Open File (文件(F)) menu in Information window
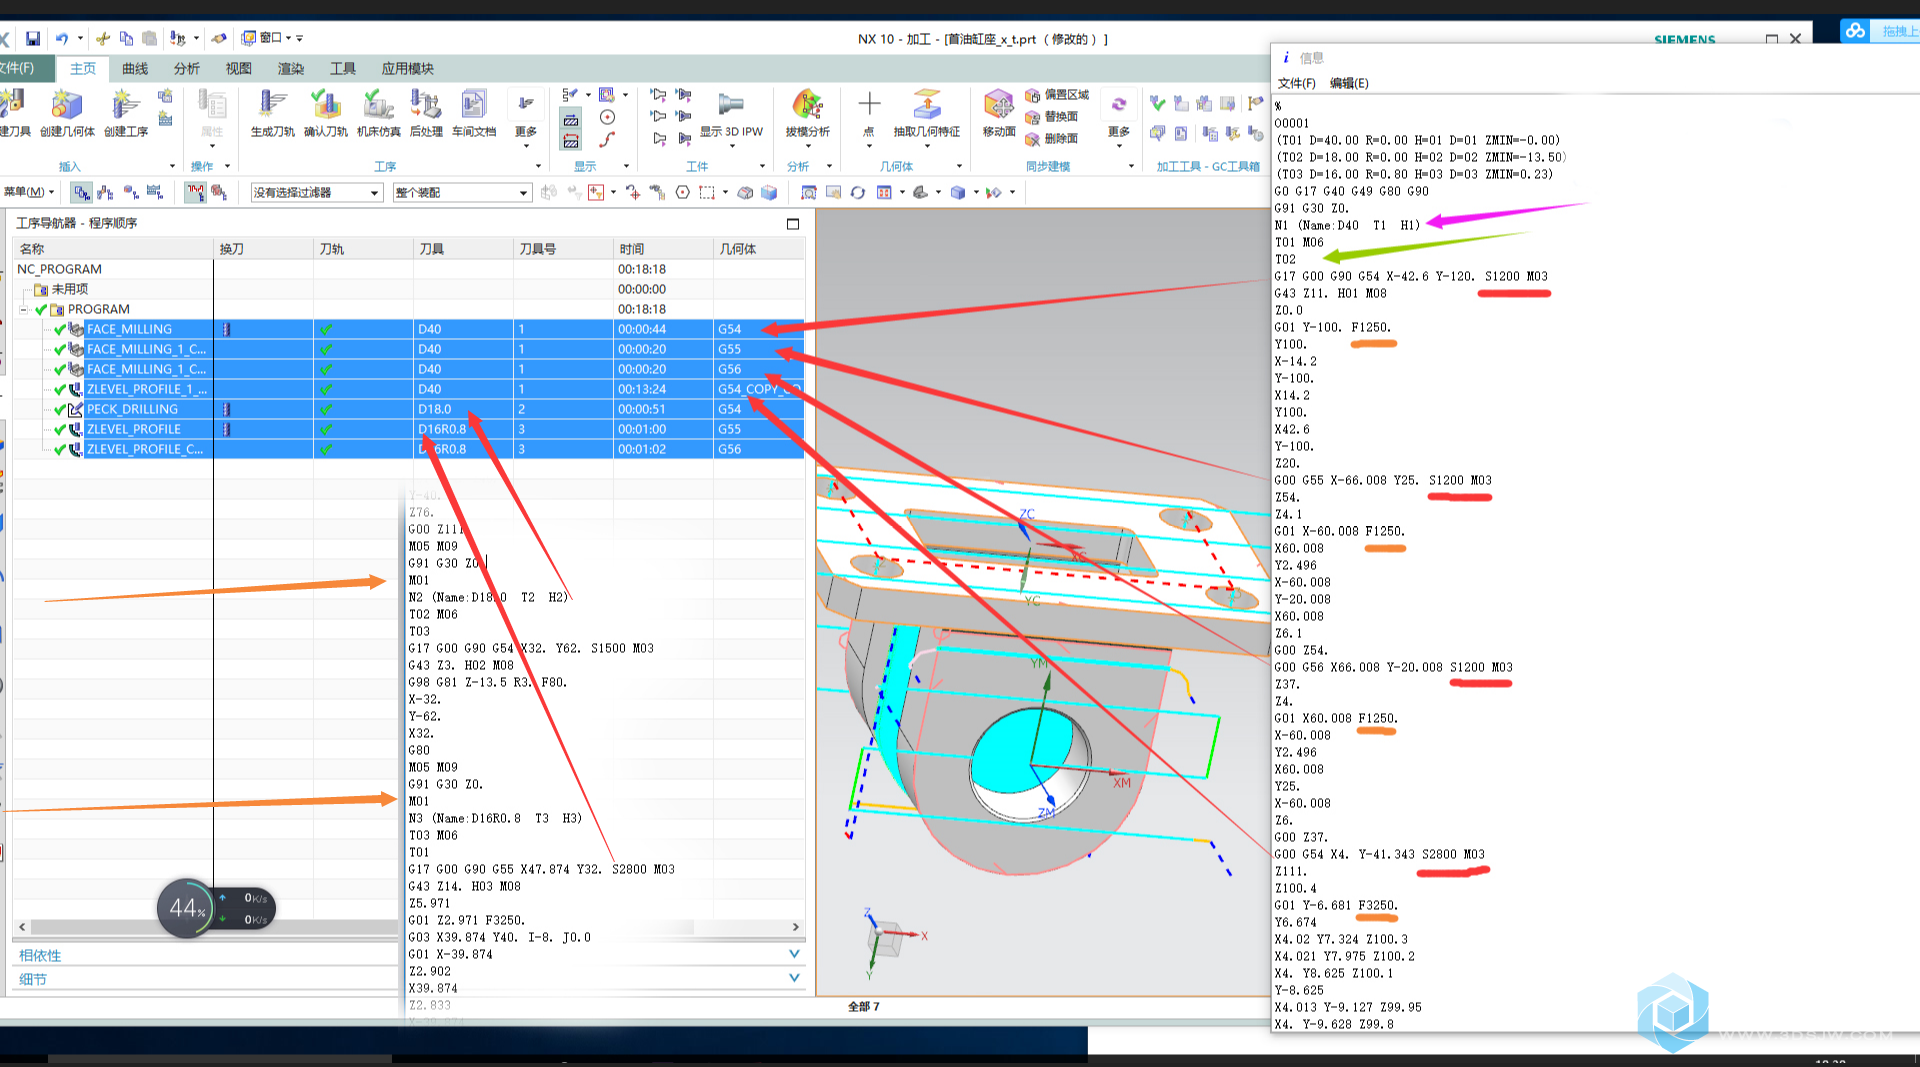This screenshot has height=1067, width=1920. pos(1297,83)
